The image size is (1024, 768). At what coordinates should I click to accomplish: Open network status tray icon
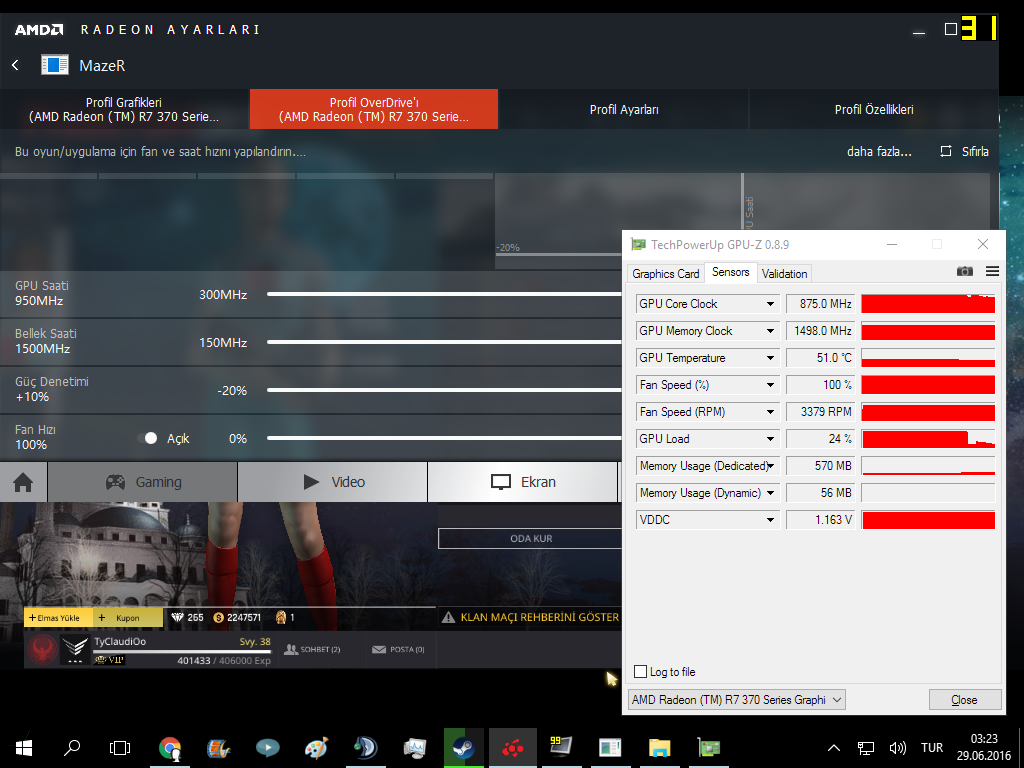[x=866, y=748]
